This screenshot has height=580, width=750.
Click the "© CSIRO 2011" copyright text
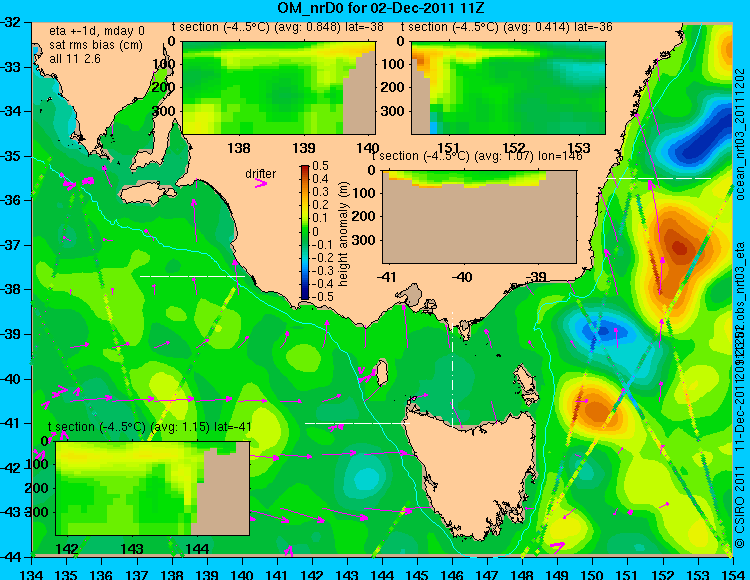[x=740, y=507]
